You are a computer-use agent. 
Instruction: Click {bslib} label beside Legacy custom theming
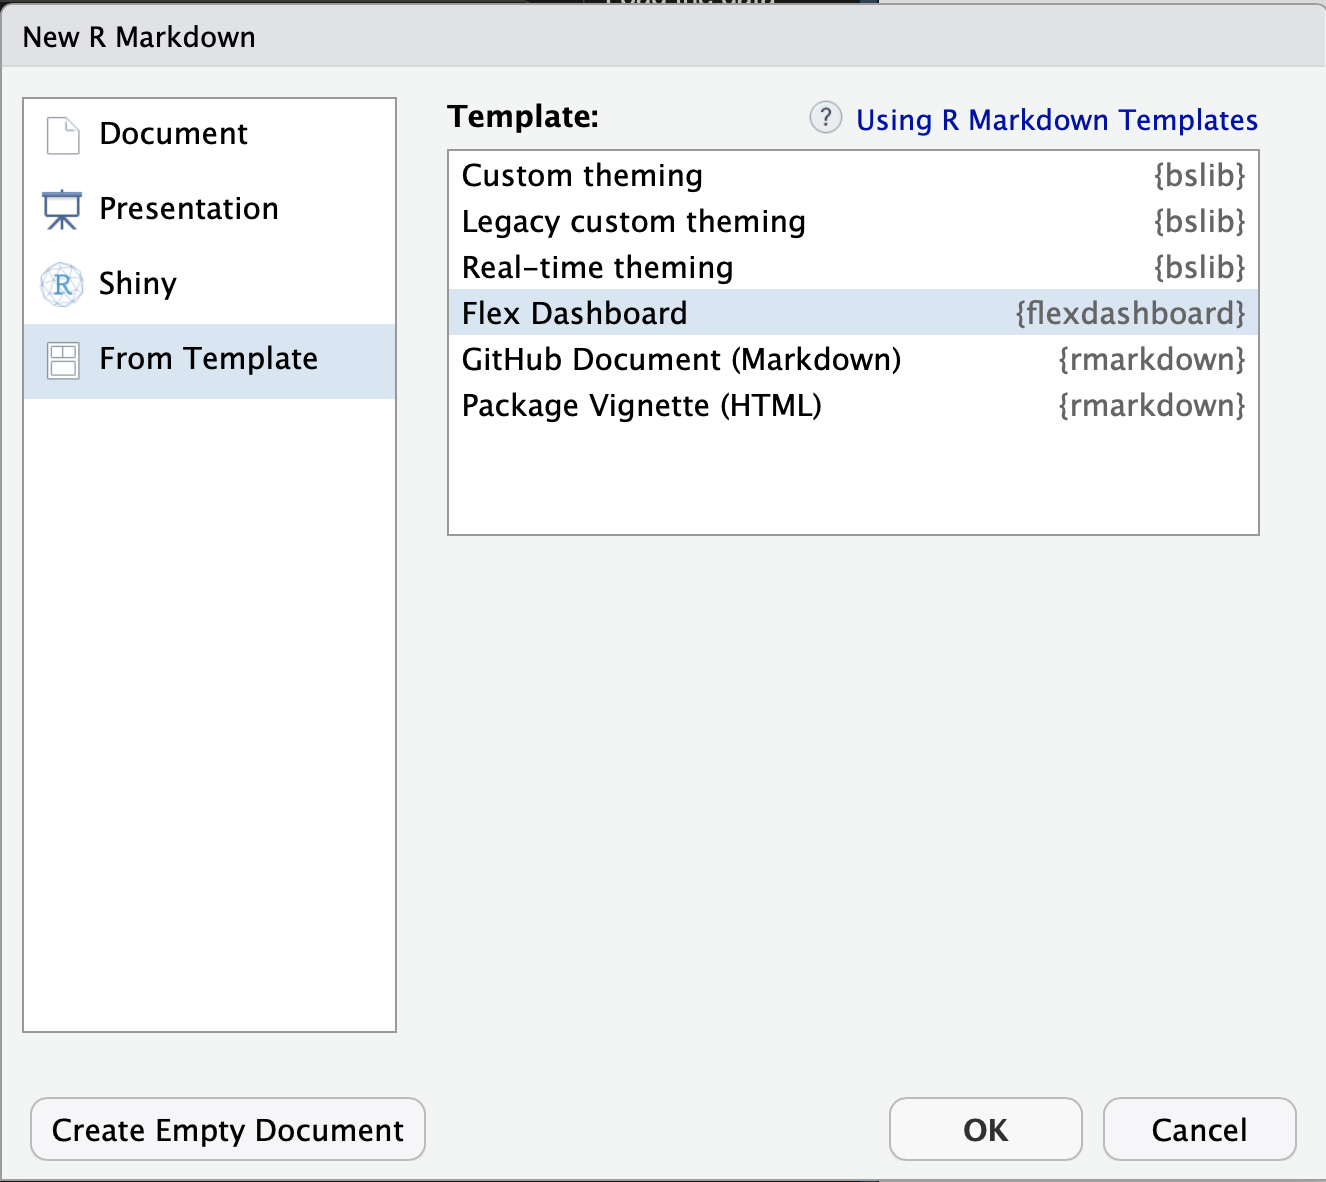coord(1200,222)
